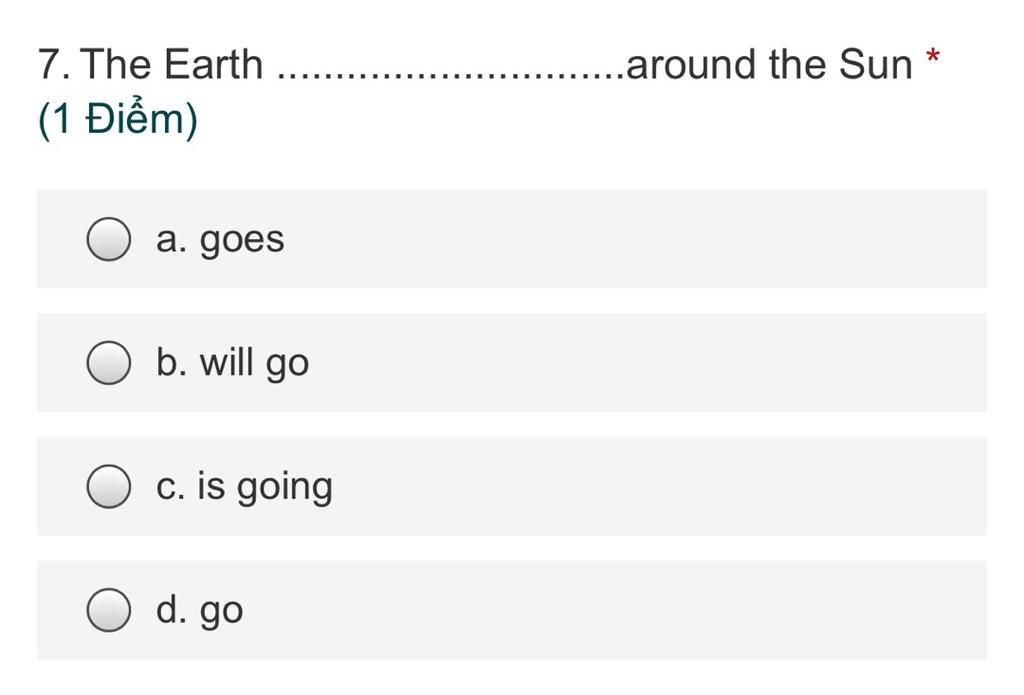This screenshot has height=695, width=1024.
Task: Select the radio button for 'd. go'
Action: click(x=108, y=609)
